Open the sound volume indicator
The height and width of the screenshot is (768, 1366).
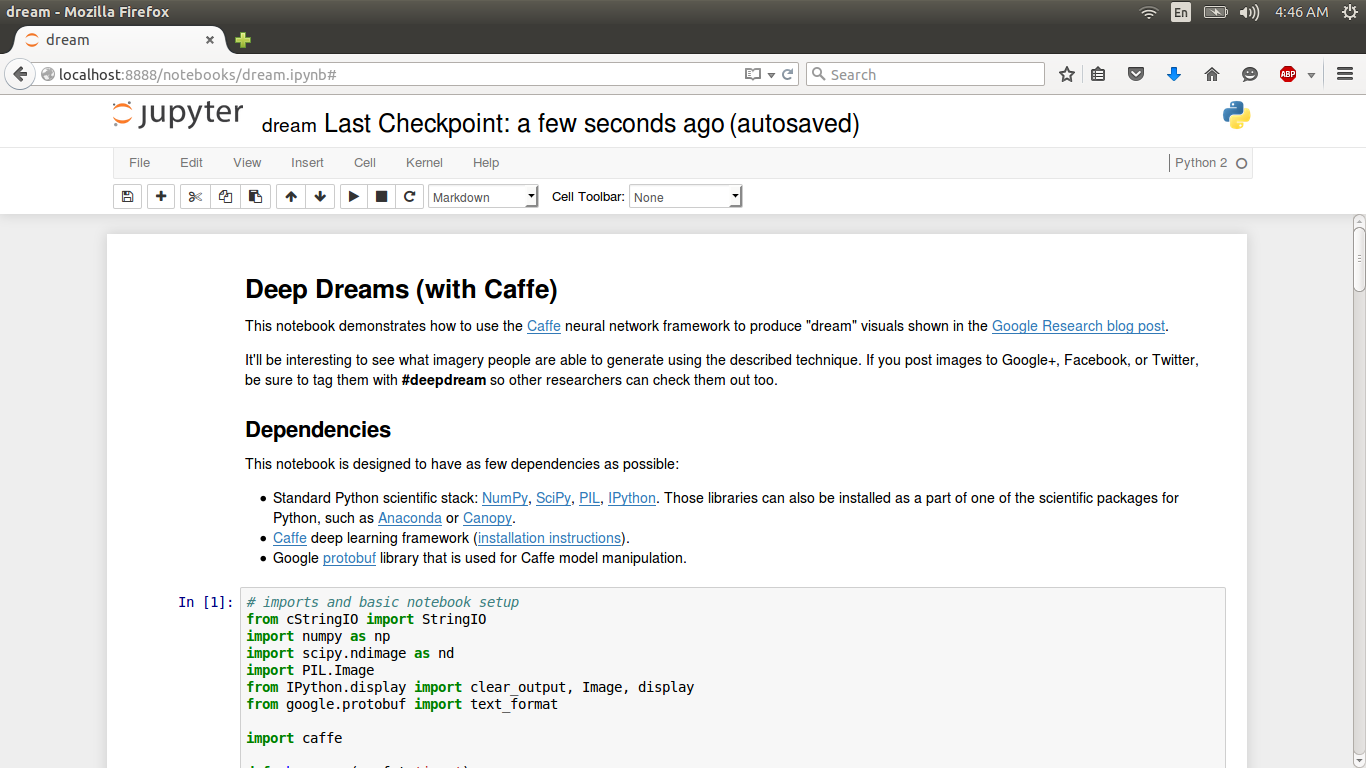(x=1249, y=12)
